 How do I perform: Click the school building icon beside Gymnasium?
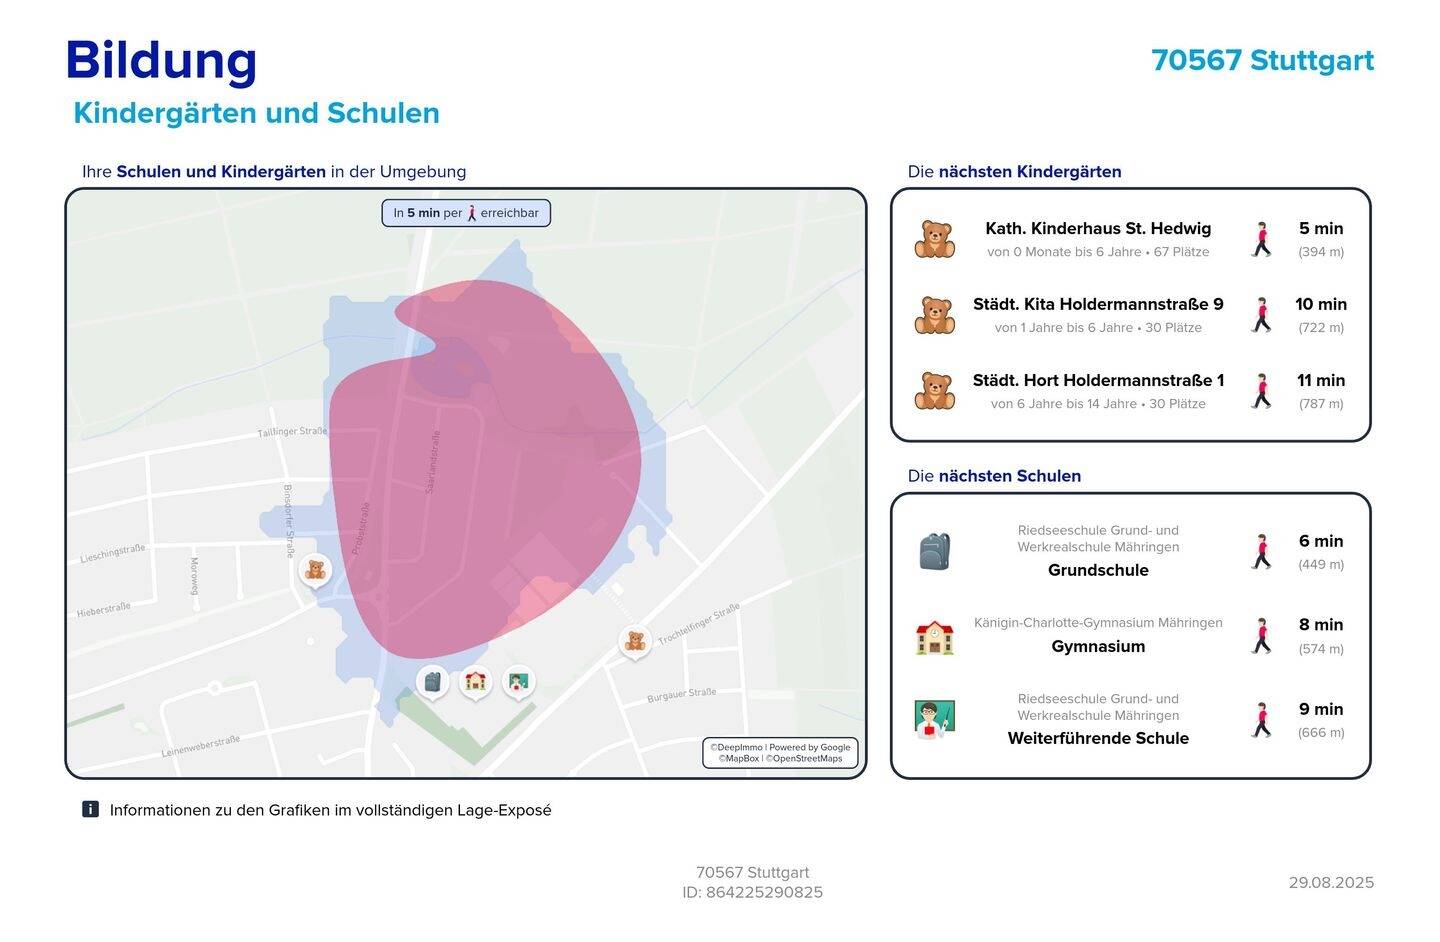pos(934,637)
